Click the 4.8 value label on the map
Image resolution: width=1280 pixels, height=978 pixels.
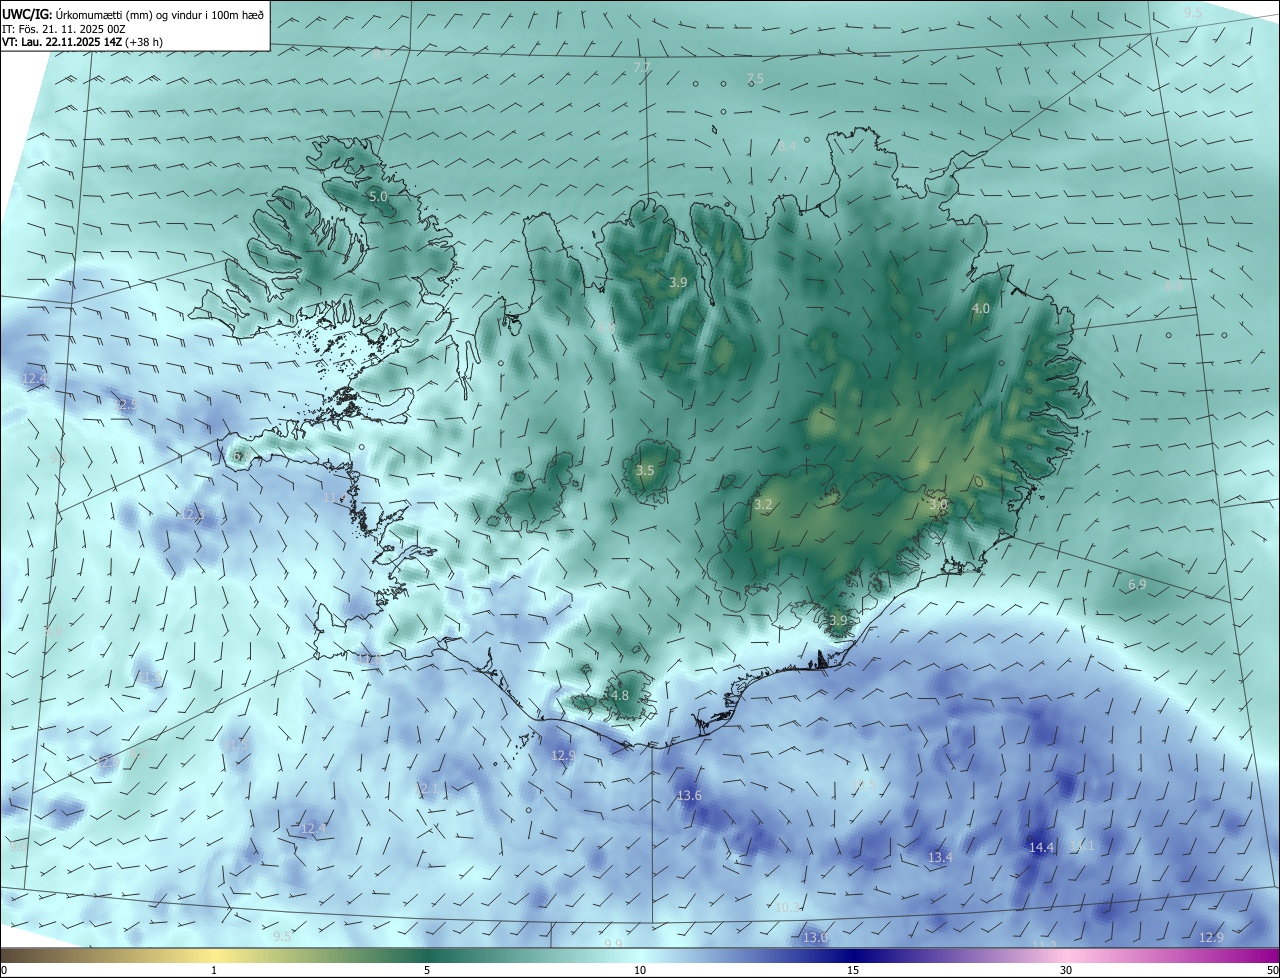(x=619, y=695)
